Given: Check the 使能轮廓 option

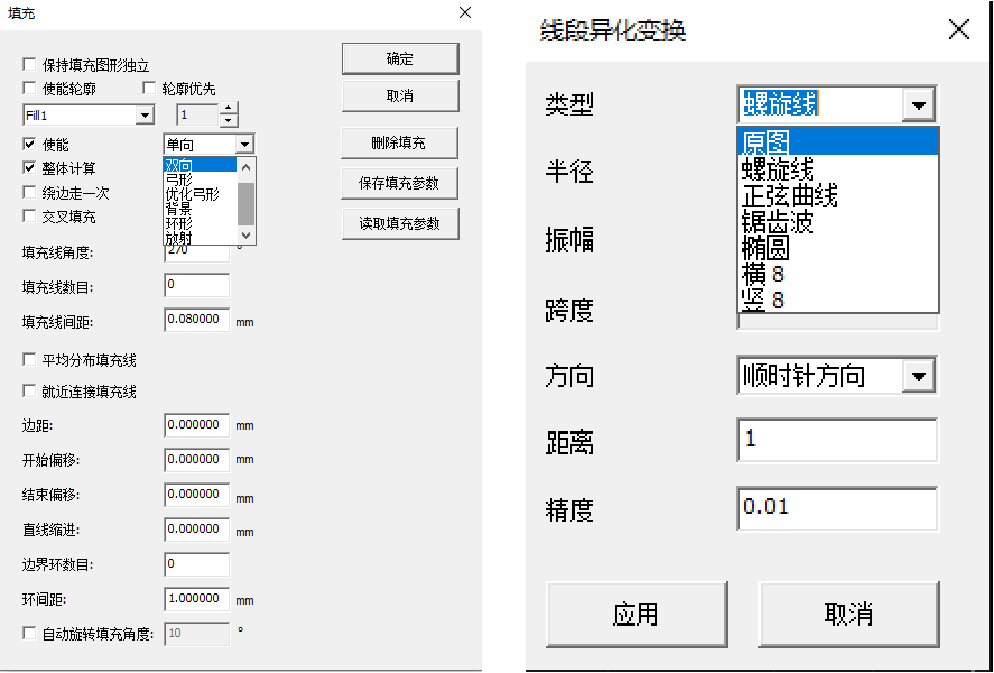Looking at the screenshot, I should [29, 87].
